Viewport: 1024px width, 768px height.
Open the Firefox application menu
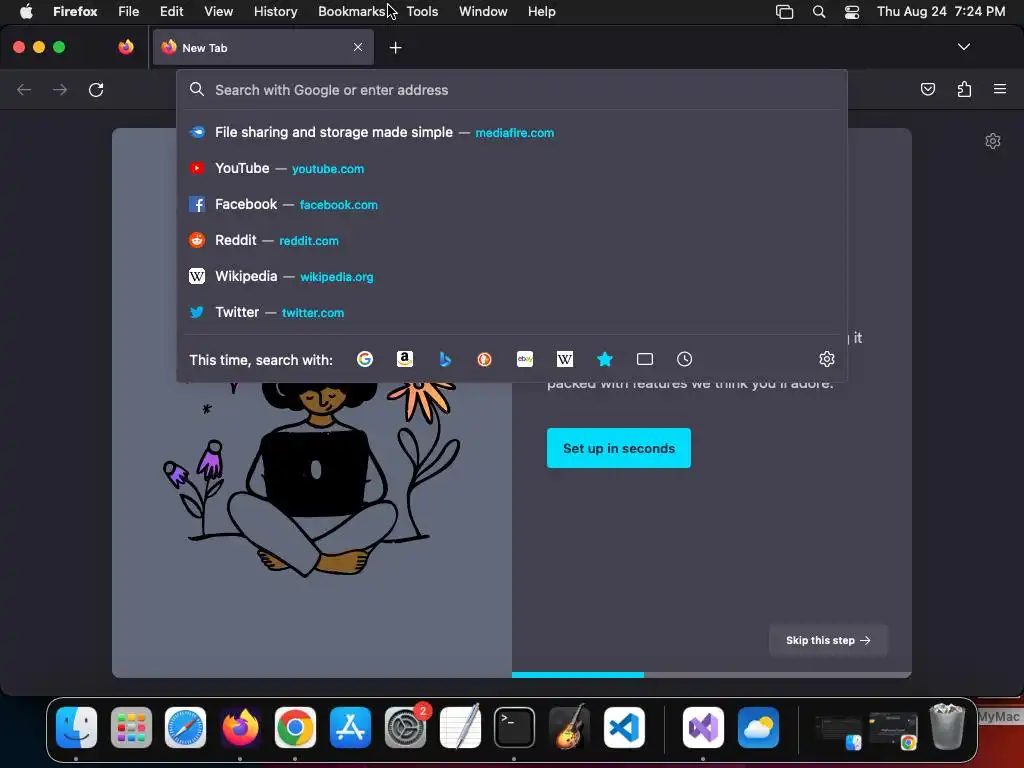coord(75,11)
